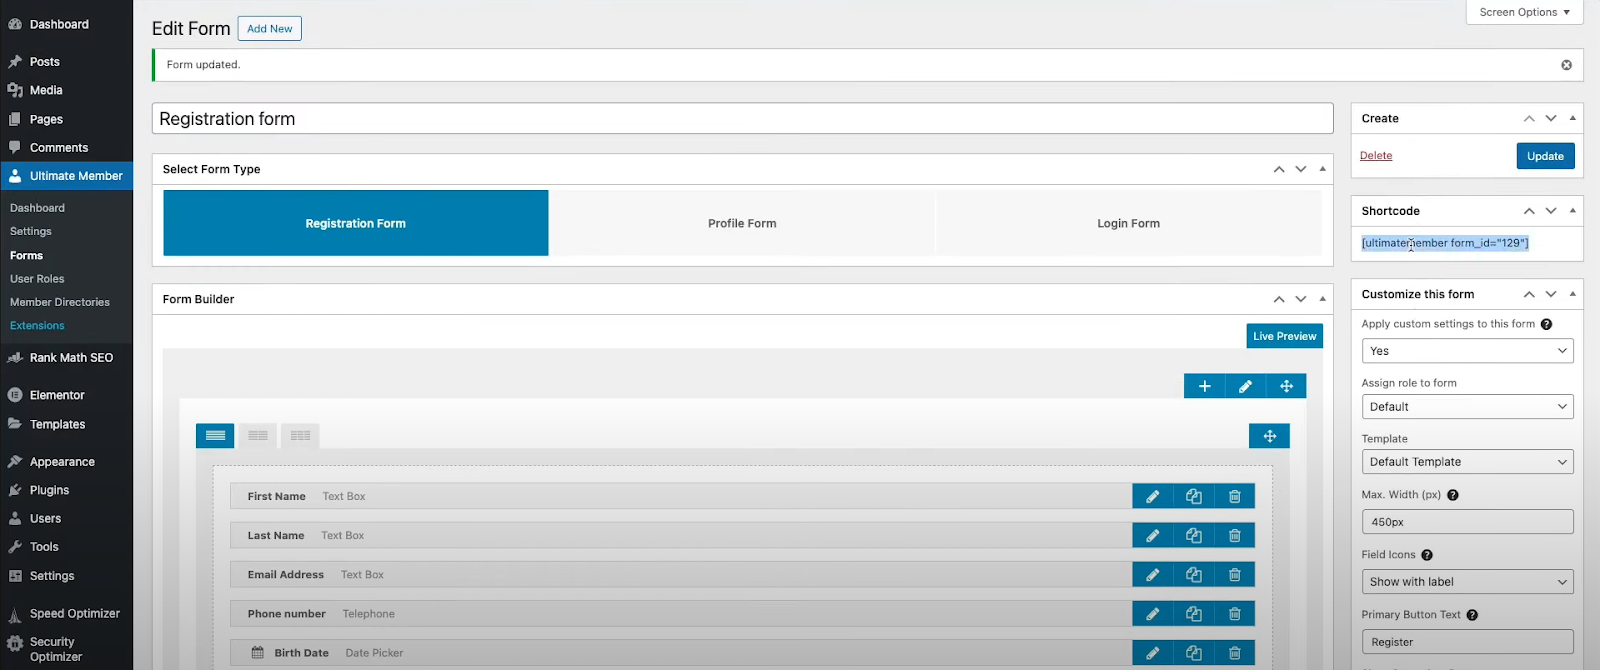Open the Assign role to form dropdown
This screenshot has height=670, width=1600.
[1467, 407]
